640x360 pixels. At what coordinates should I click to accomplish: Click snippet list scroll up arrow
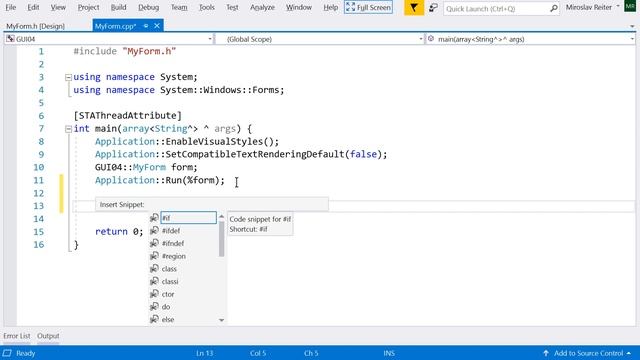pyautogui.click(x=221, y=216)
